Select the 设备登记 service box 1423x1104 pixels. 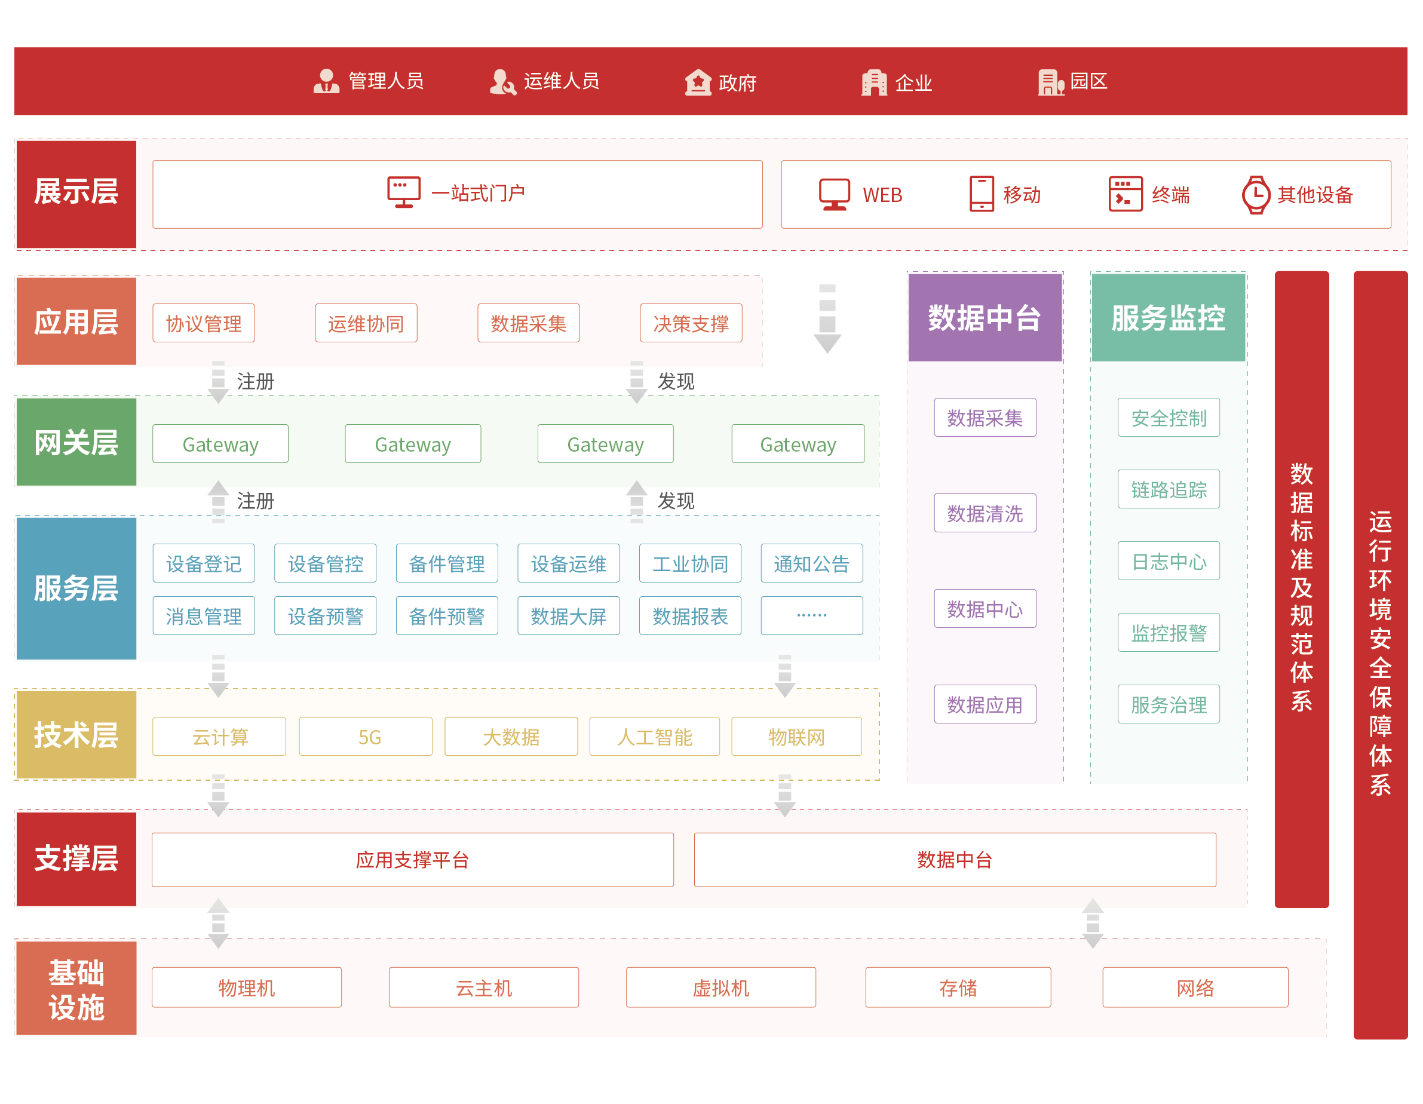pyautogui.click(x=204, y=564)
